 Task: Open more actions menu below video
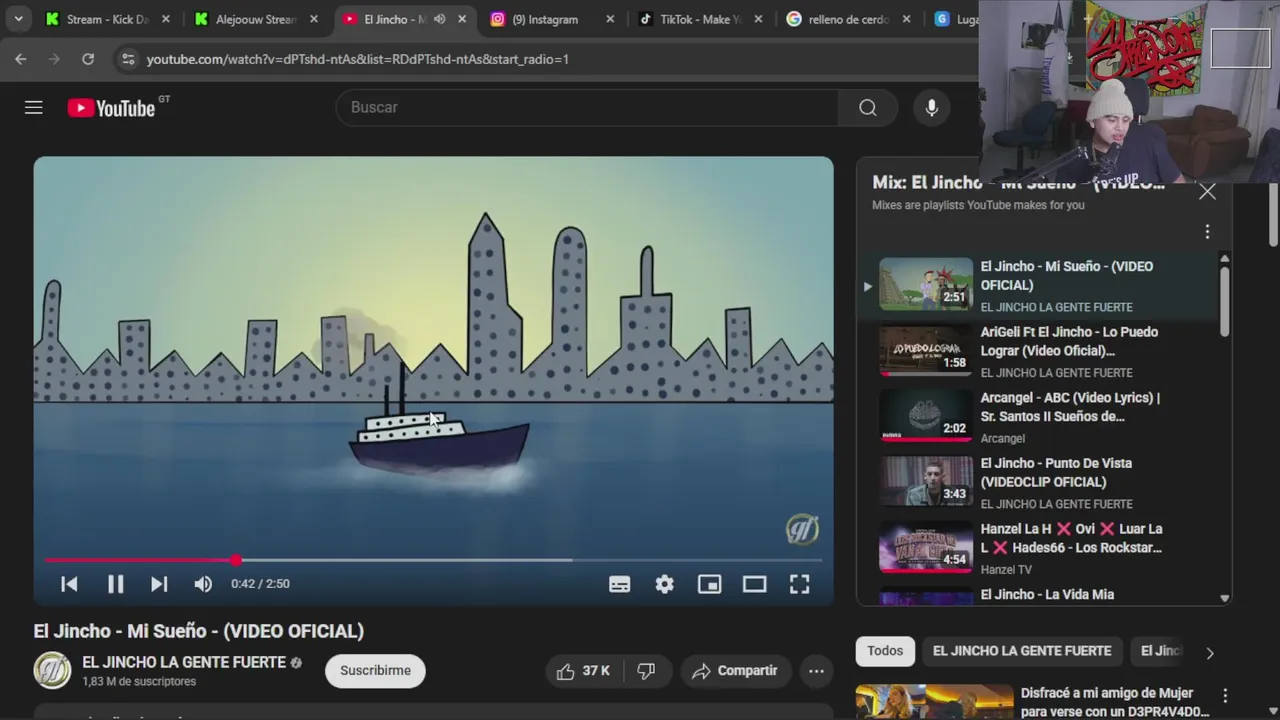click(x=816, y=671)
